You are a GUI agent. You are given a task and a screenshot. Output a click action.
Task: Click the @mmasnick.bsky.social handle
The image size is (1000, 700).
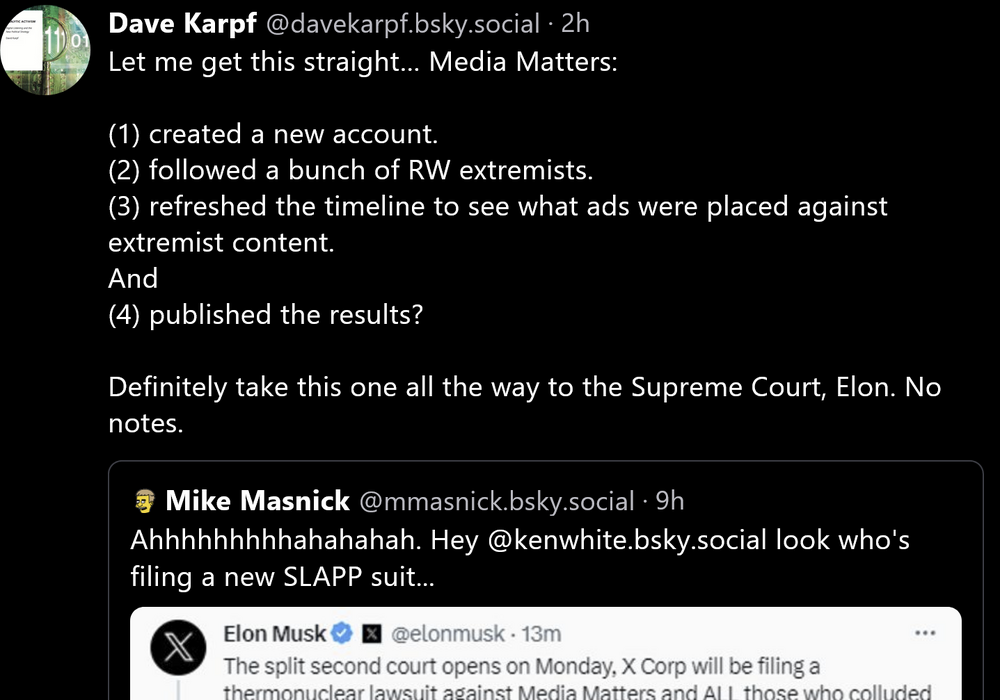[496, 501]
